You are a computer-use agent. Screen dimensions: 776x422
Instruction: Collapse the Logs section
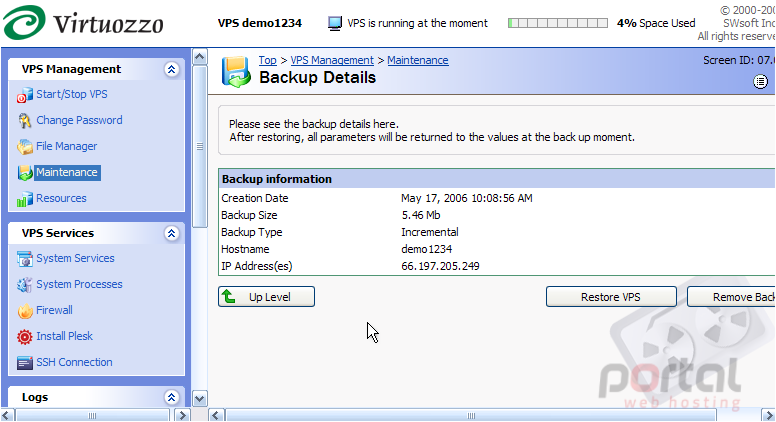(171, 397)
